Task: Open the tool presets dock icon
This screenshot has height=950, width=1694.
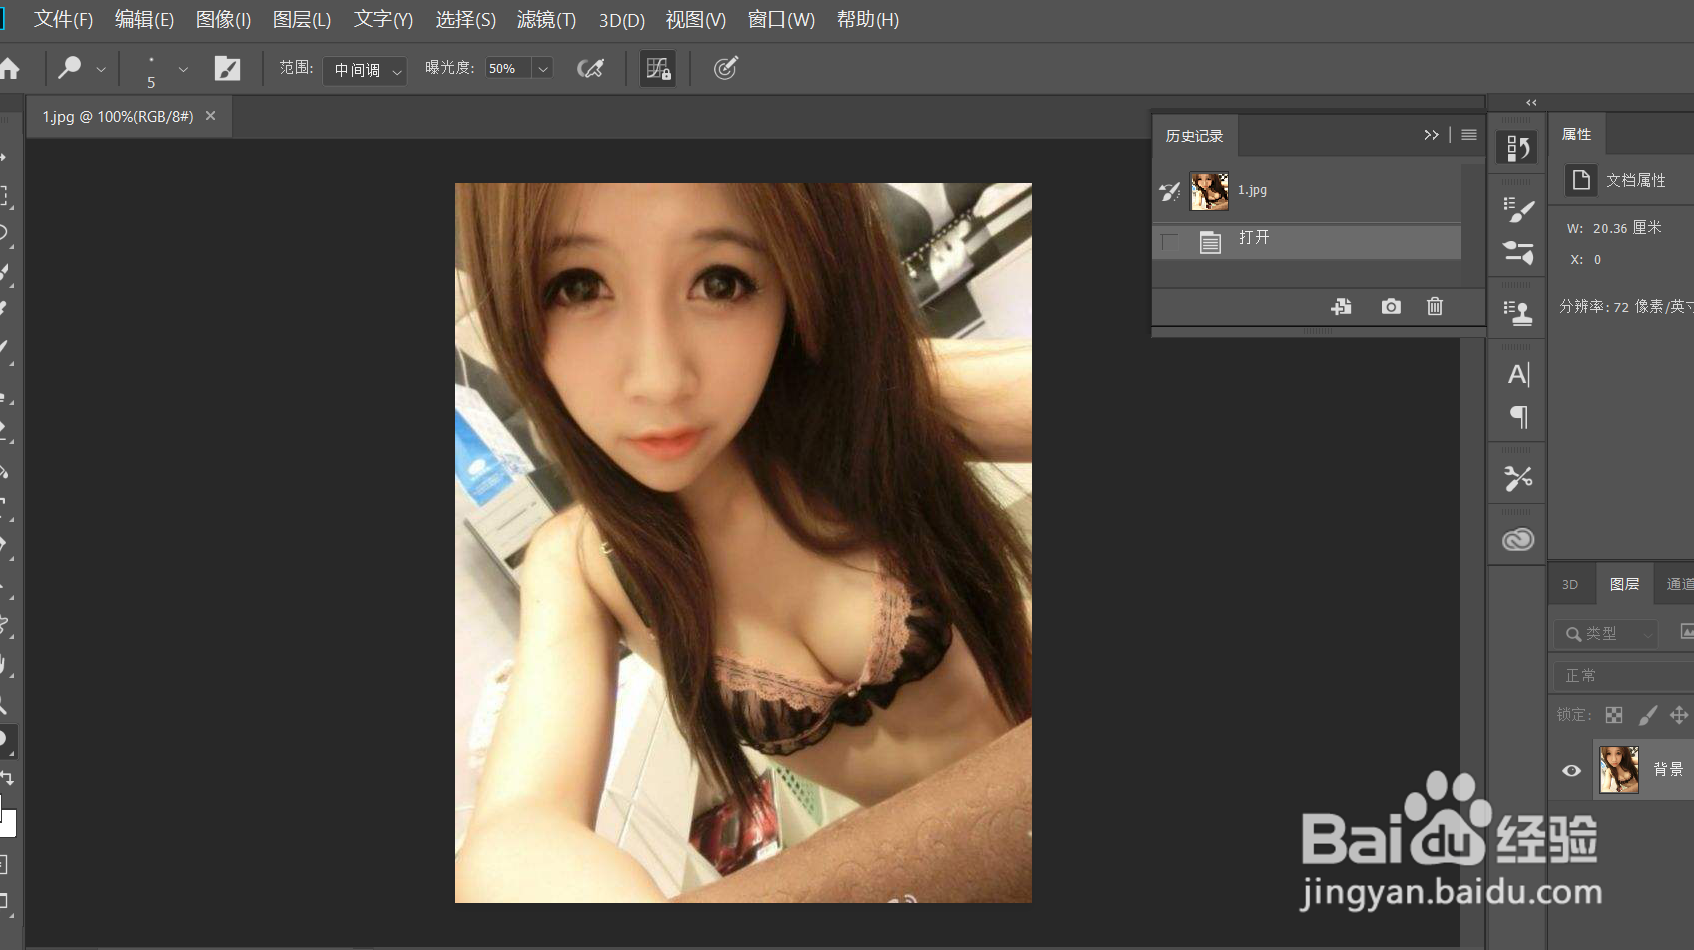Action: point(1518,479)
